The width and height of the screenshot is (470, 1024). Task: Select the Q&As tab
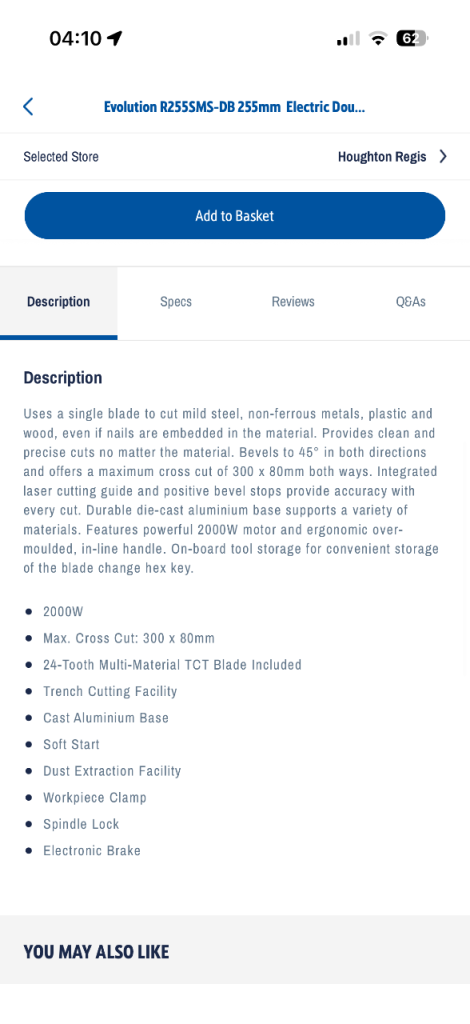[x=411, y=302]
